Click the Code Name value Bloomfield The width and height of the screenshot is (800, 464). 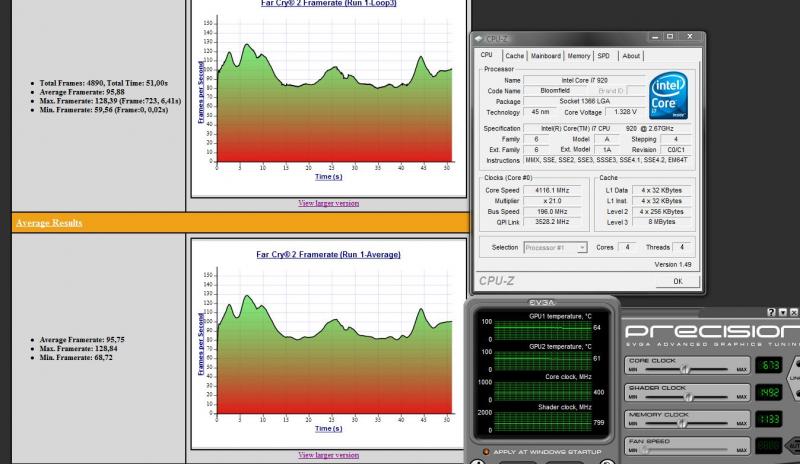[555, 90]
